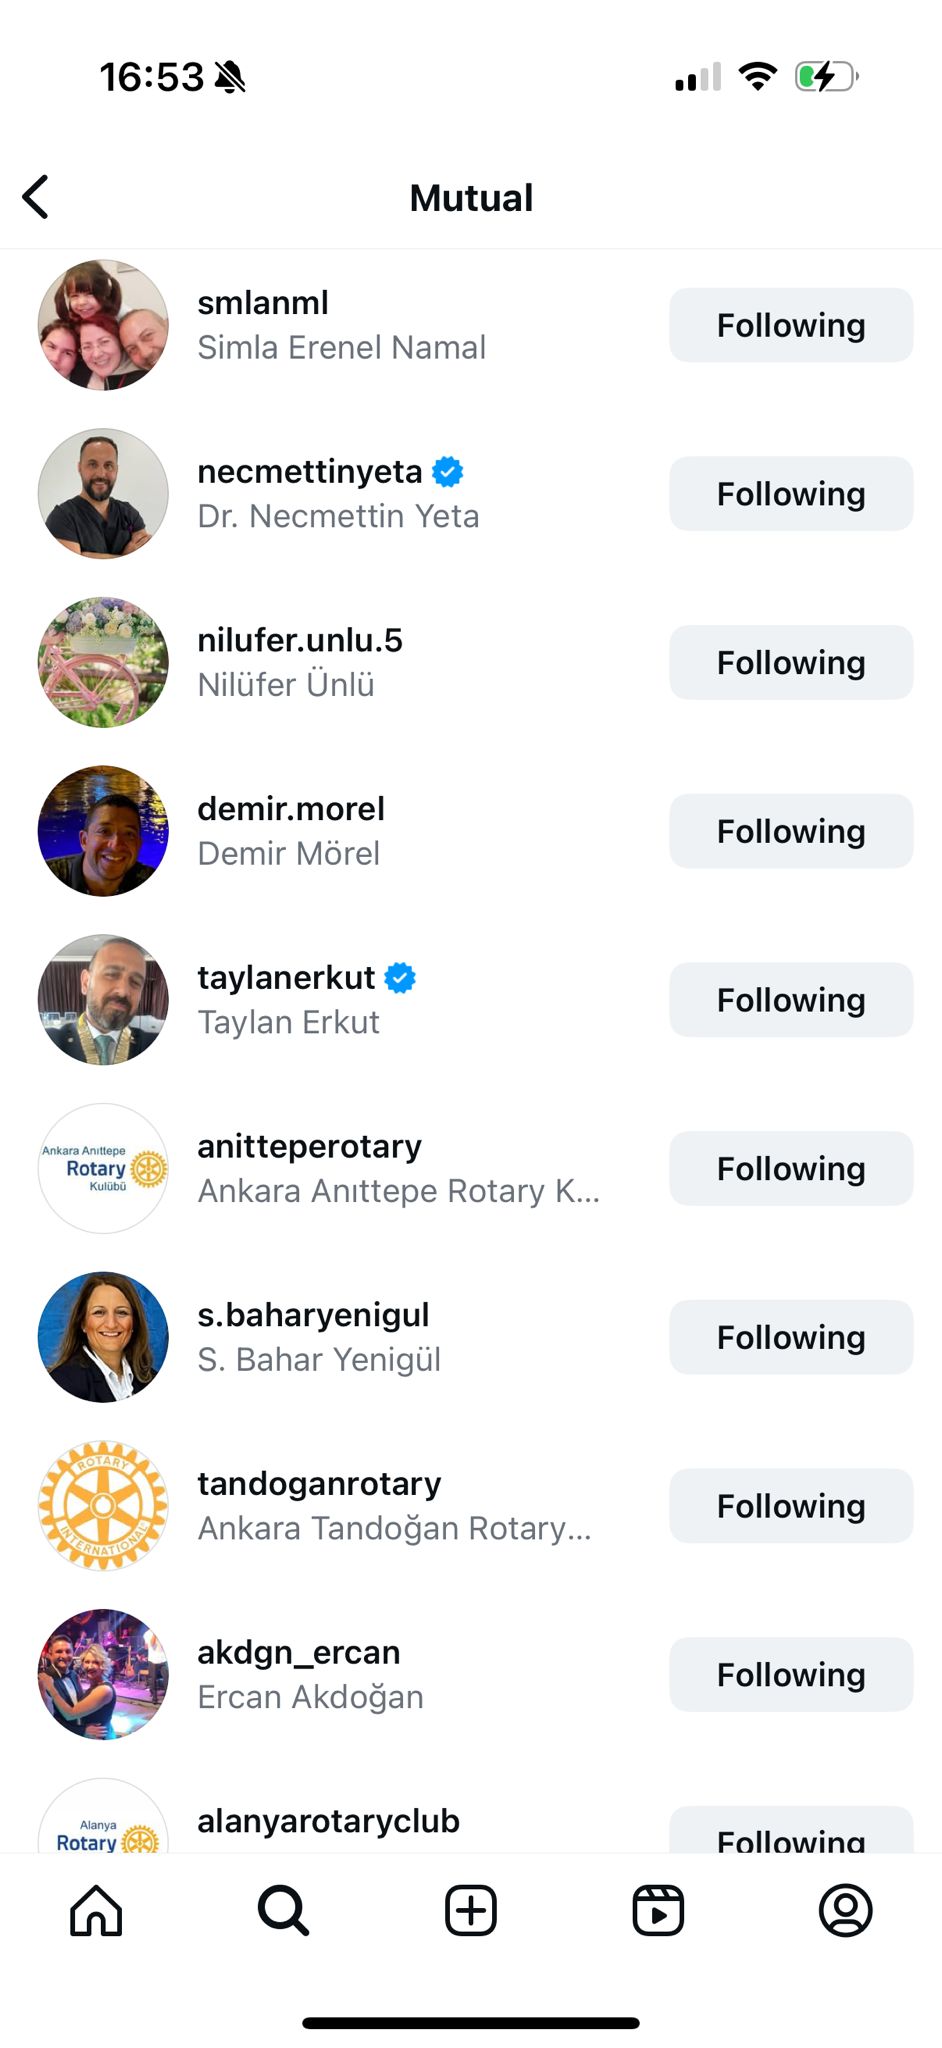Open the Home feed tab
The height and width of the screenshot is (2048, 942).
pos(96,1911)
